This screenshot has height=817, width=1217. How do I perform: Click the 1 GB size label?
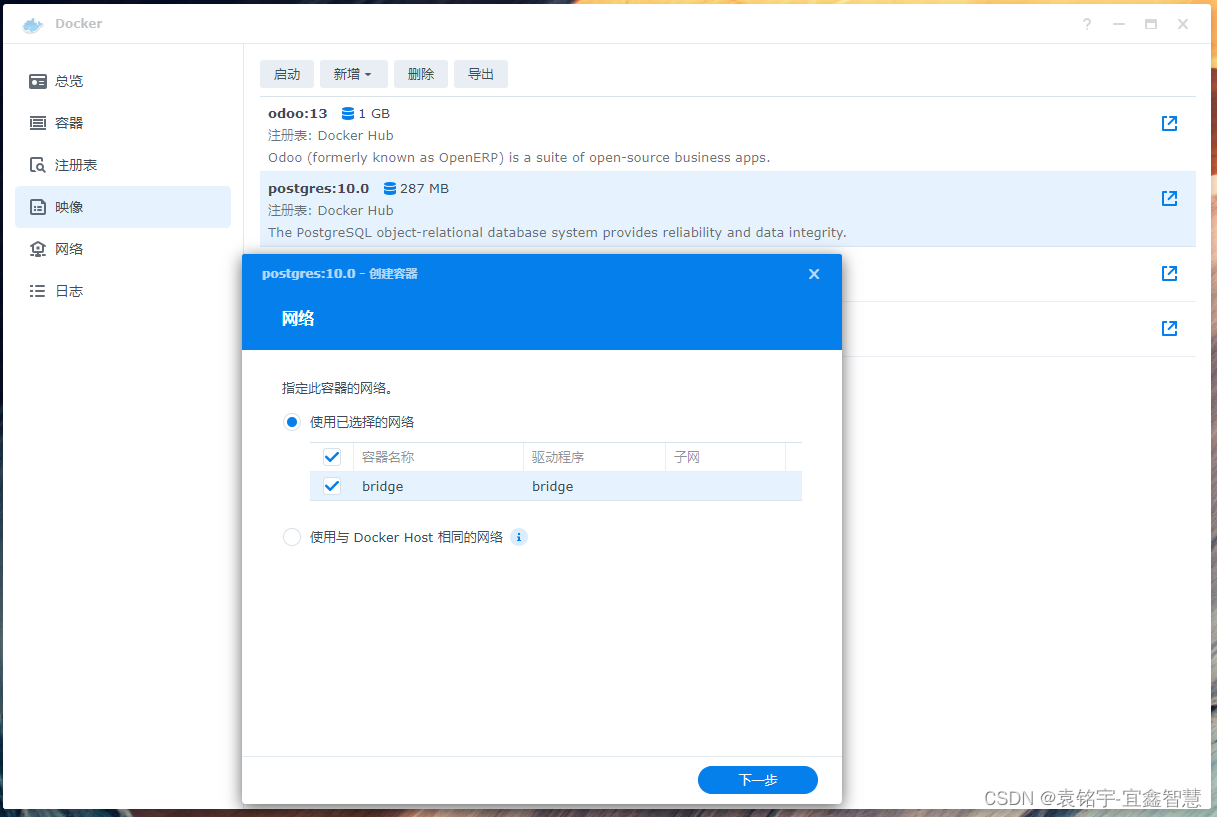coord(374,114)
